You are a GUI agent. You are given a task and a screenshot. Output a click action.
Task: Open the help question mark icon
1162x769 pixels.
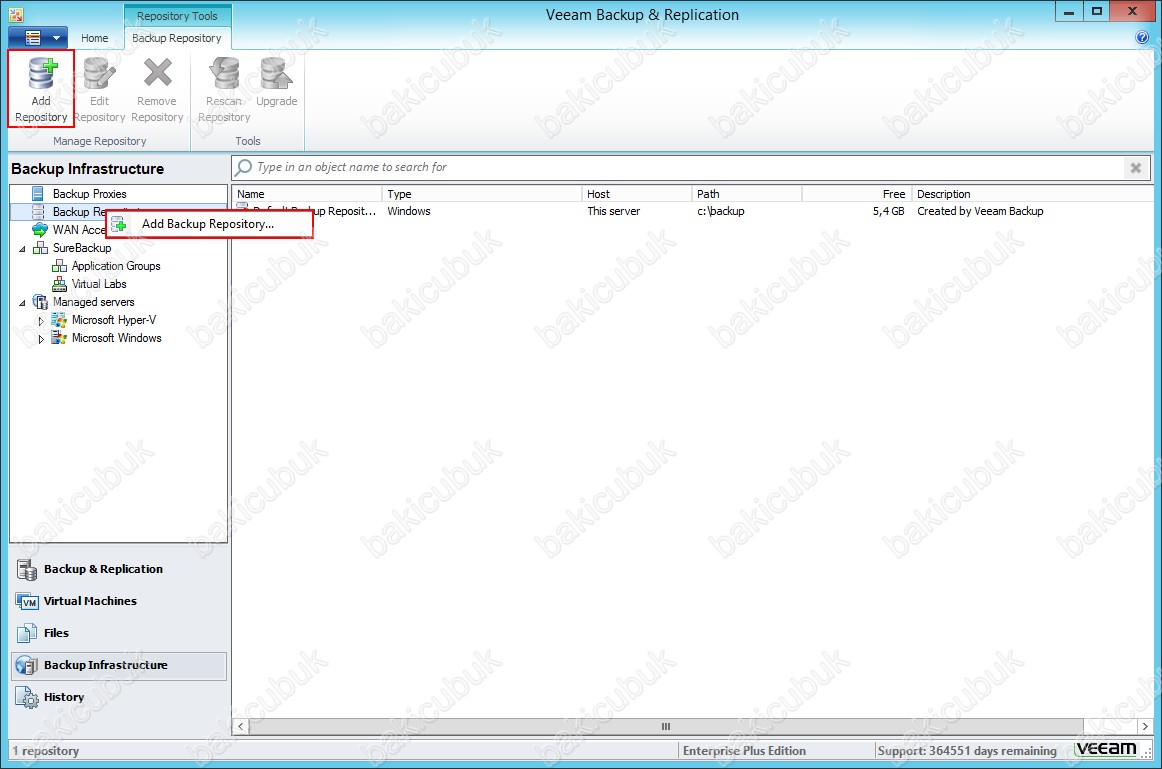click(x=1142, y=38)
